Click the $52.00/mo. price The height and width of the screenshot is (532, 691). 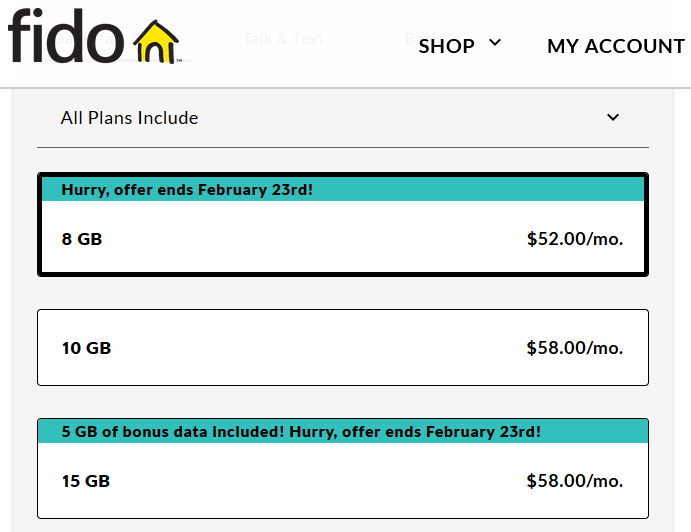pyautogui.click(x=574, y=239)
